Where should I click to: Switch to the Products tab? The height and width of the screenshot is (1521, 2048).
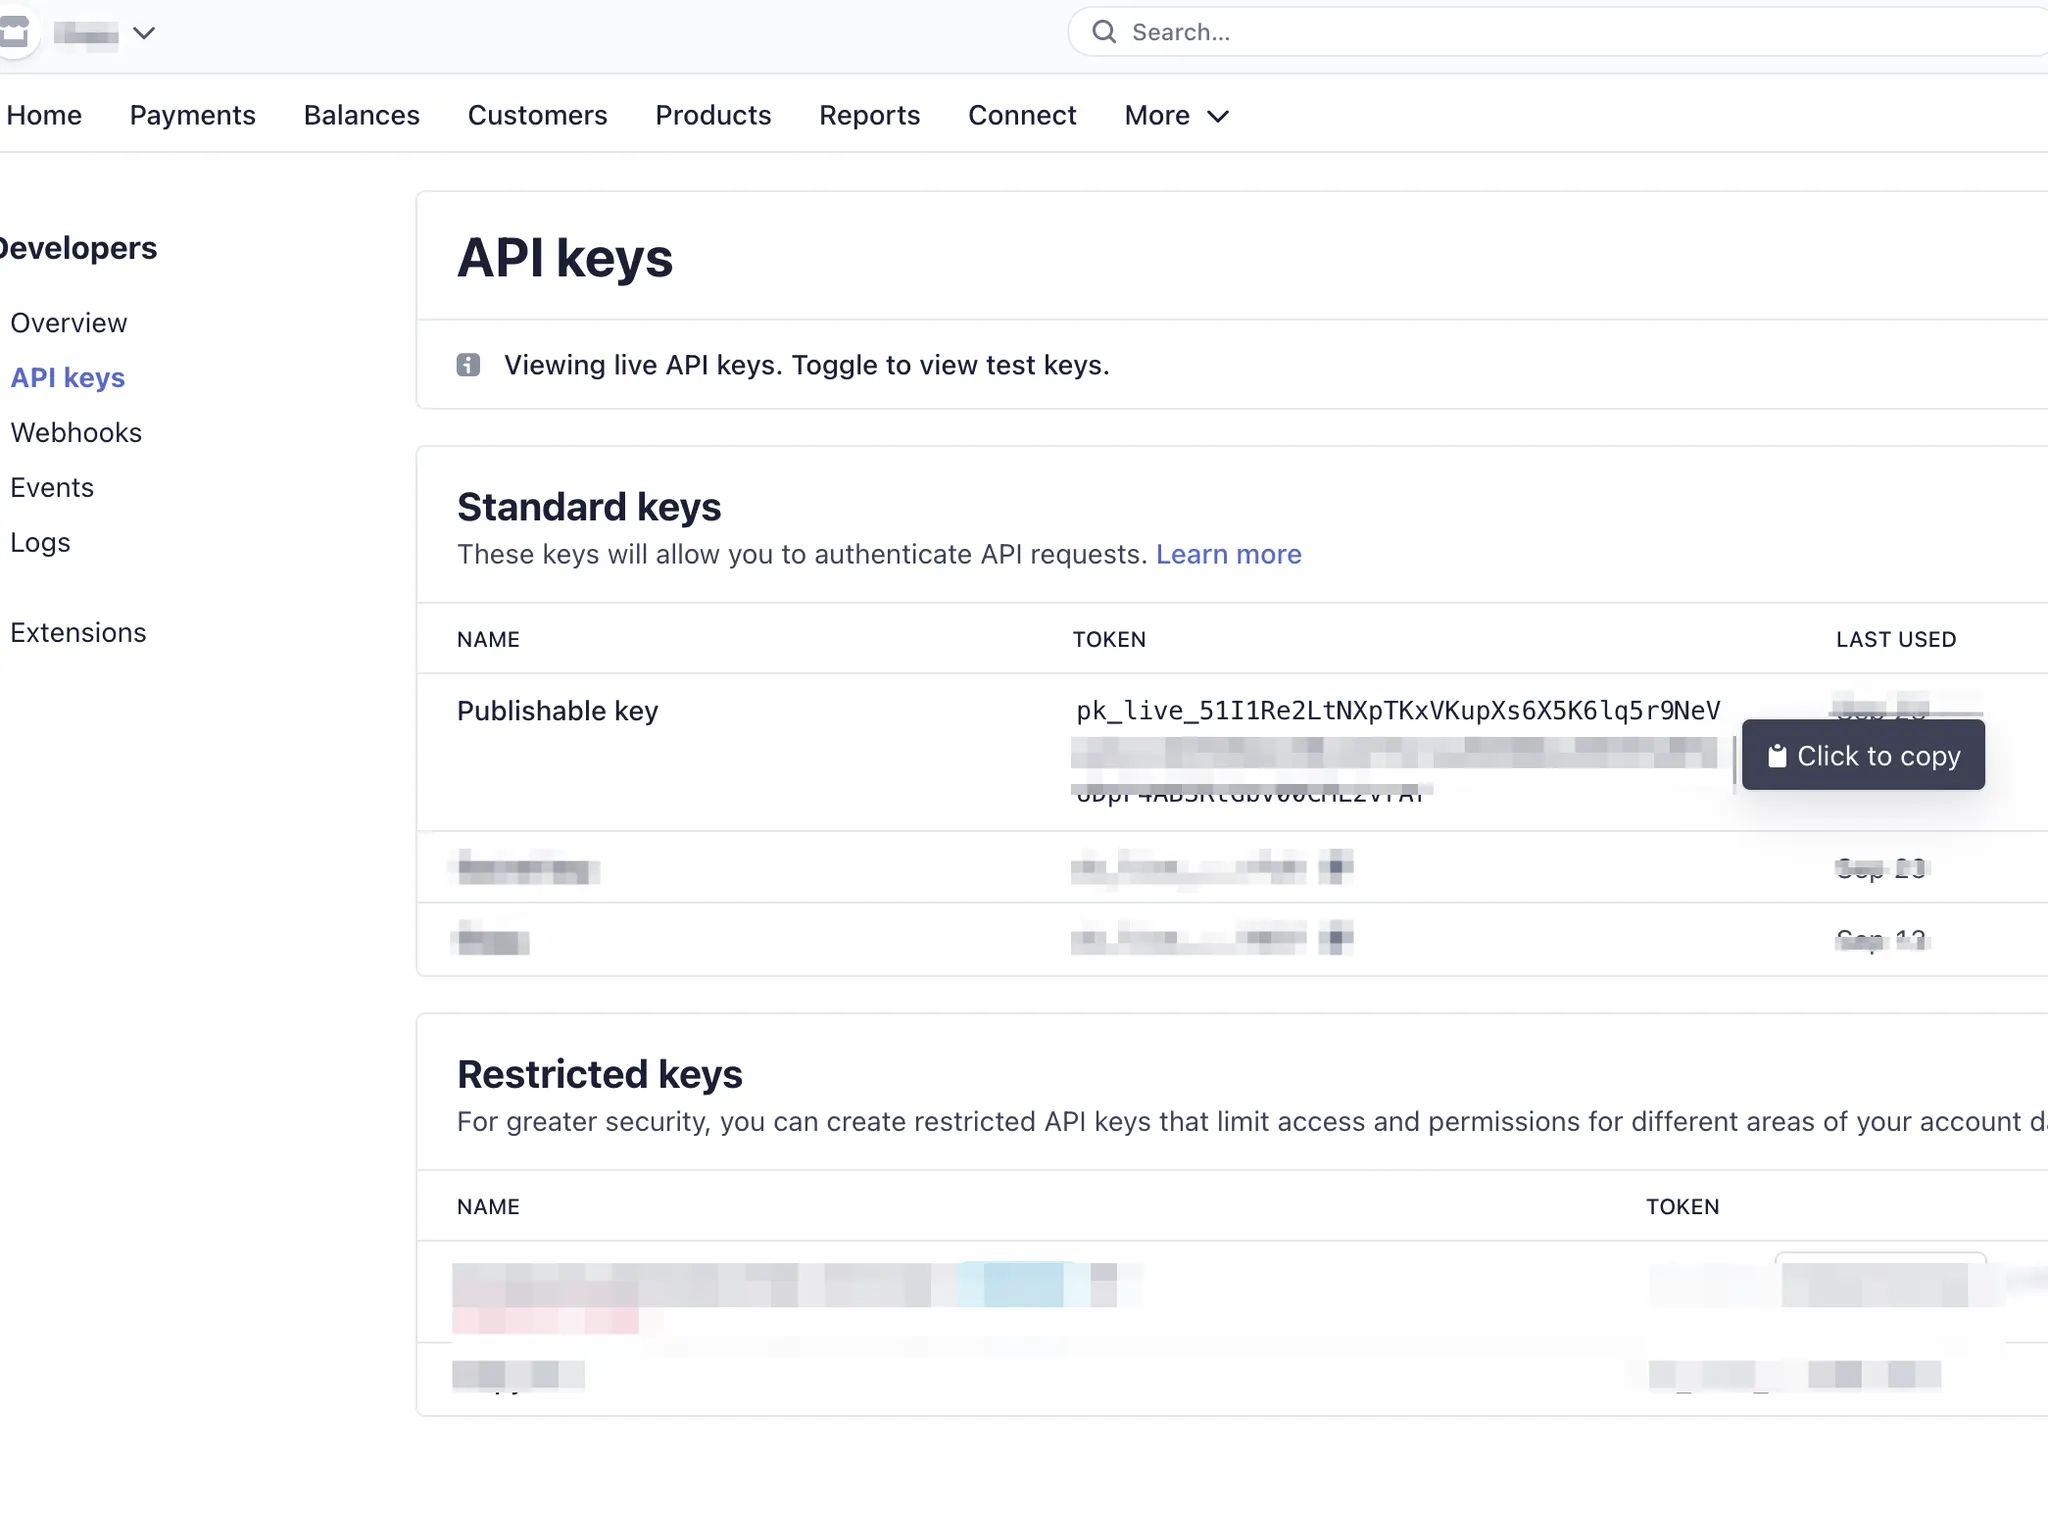click(713, 116)
